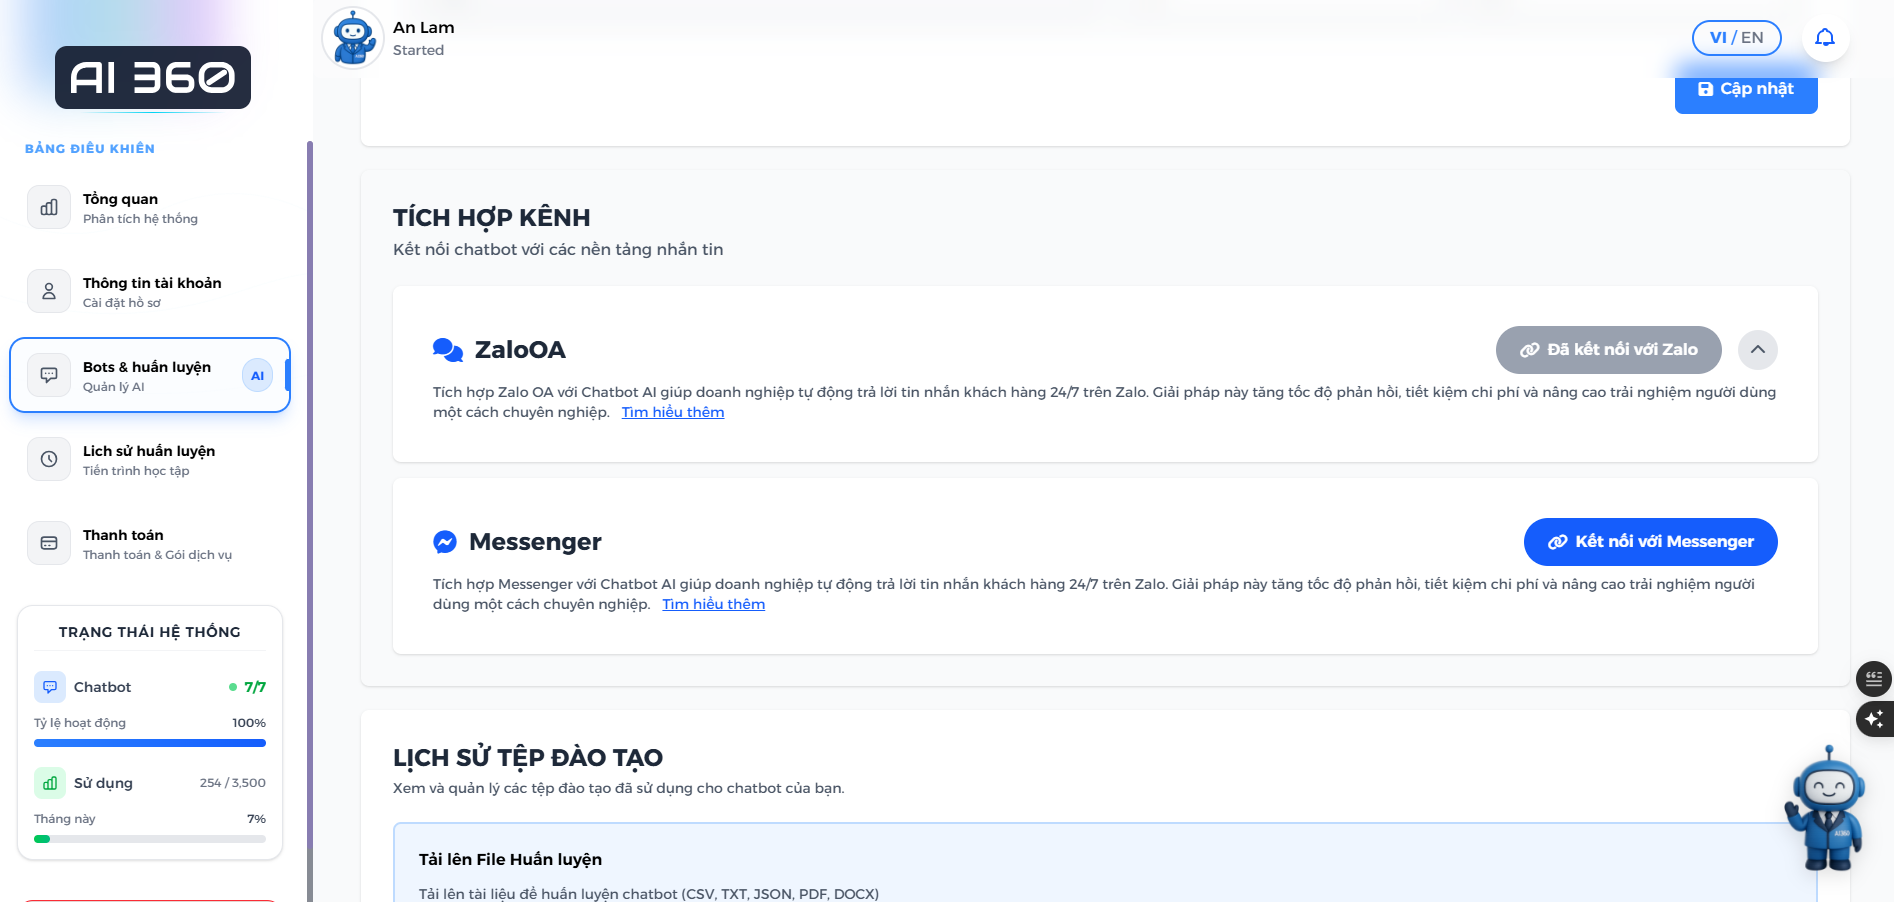Select the chat bubble icon for Bots & huấn luyện
The height and width of the screenshot is (902, 1894).
pyautogui.click(x=48, y=375)
